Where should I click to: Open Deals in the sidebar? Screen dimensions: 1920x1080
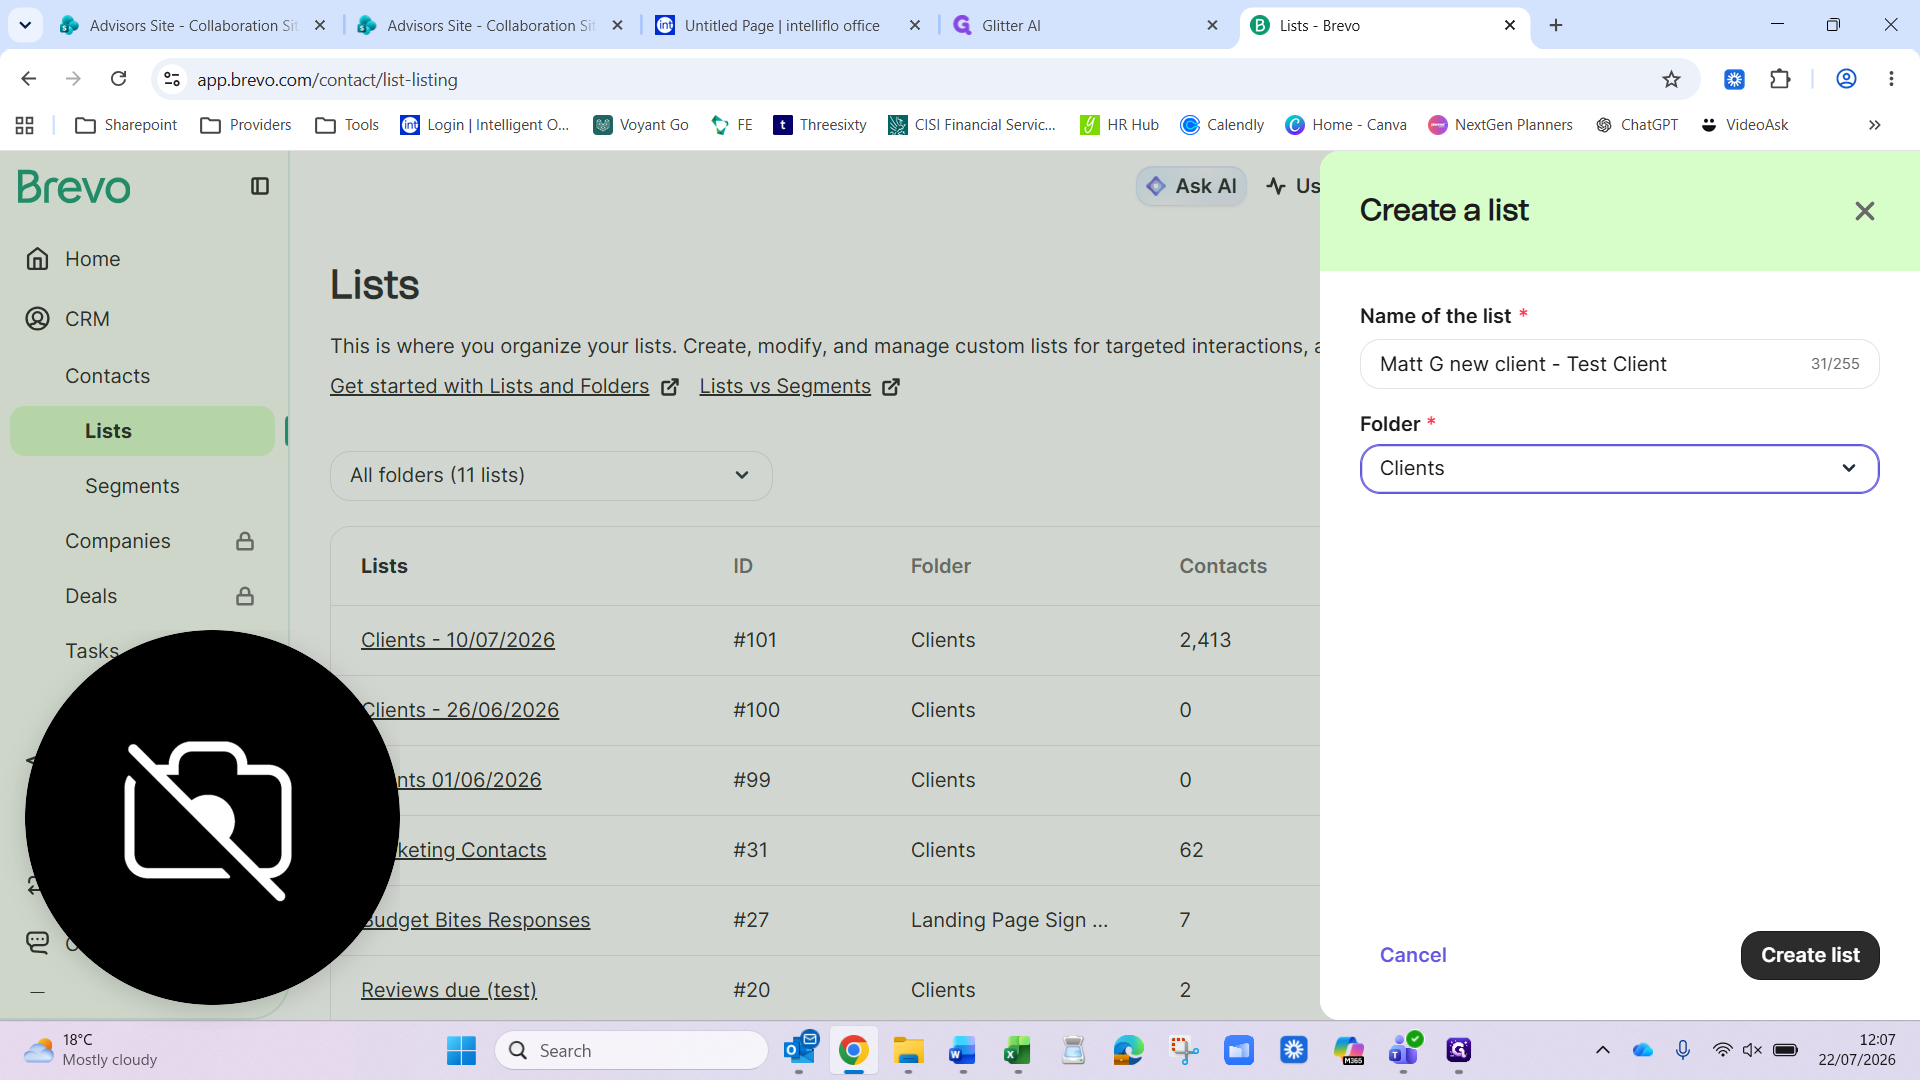tap(91, 596)
